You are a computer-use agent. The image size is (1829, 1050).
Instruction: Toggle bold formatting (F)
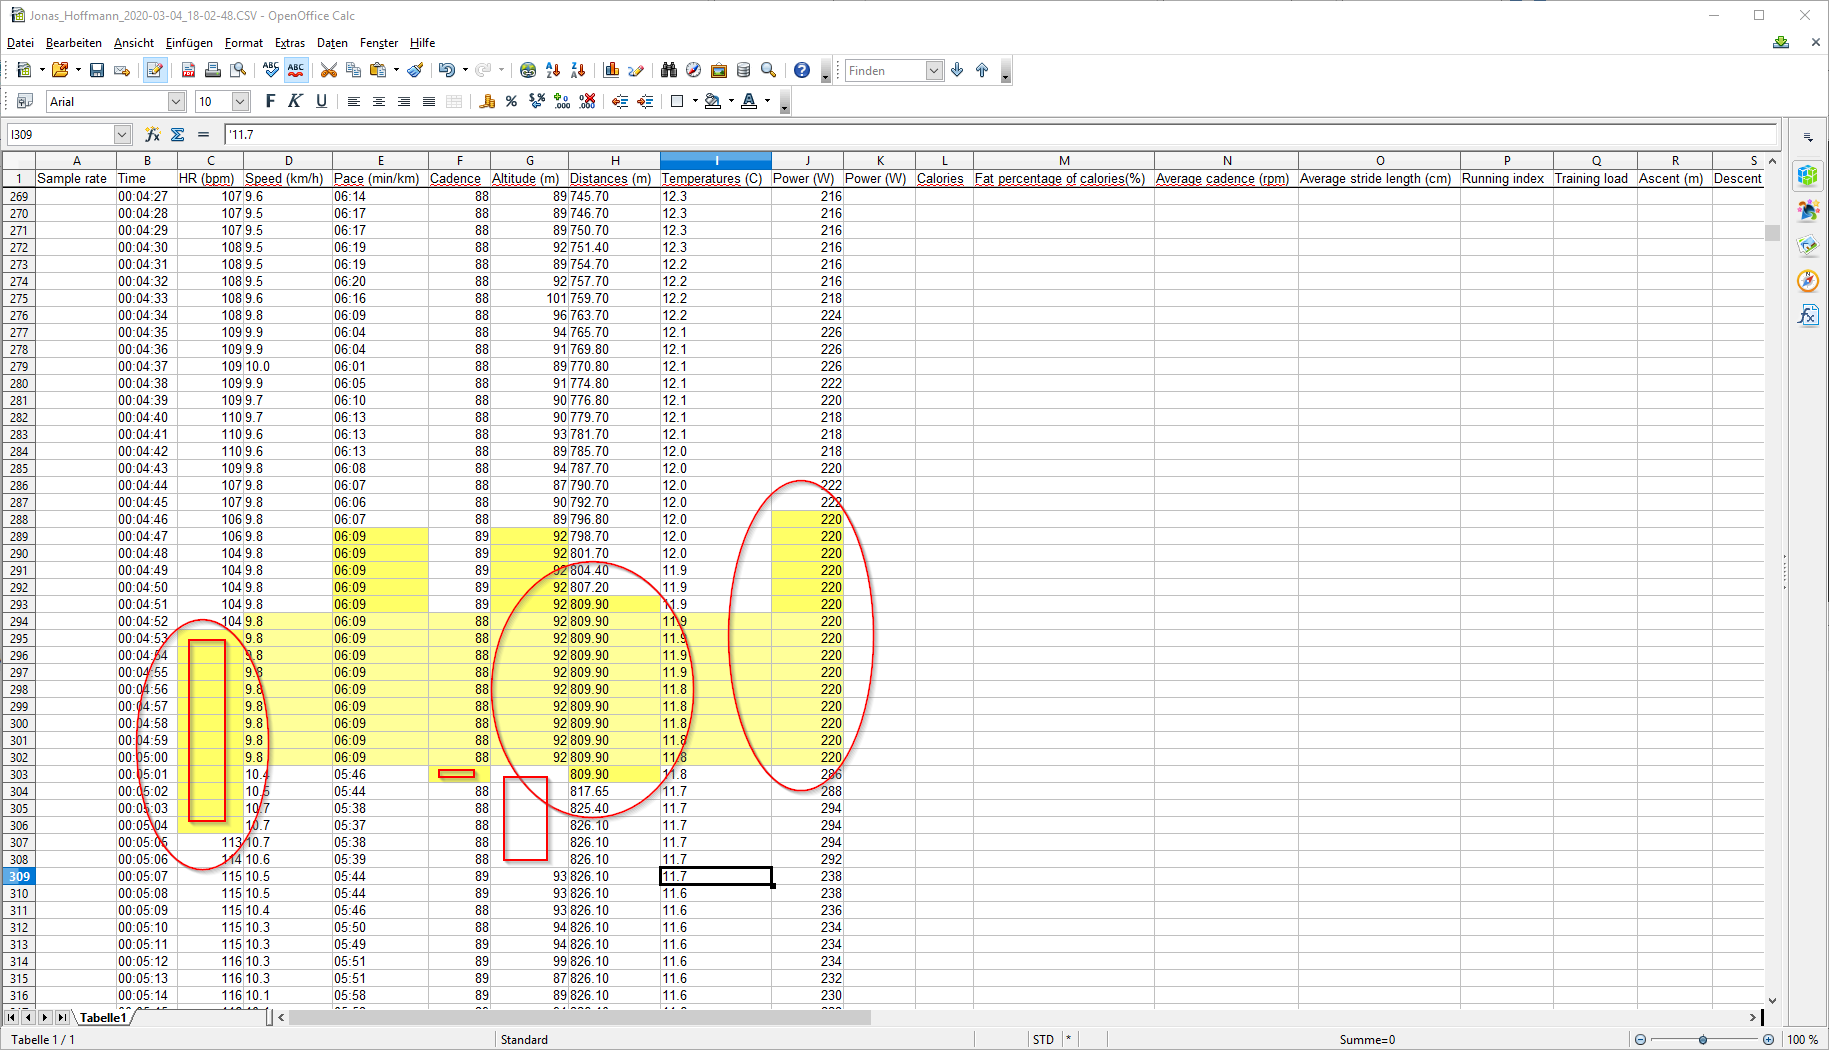coord(270,101)
